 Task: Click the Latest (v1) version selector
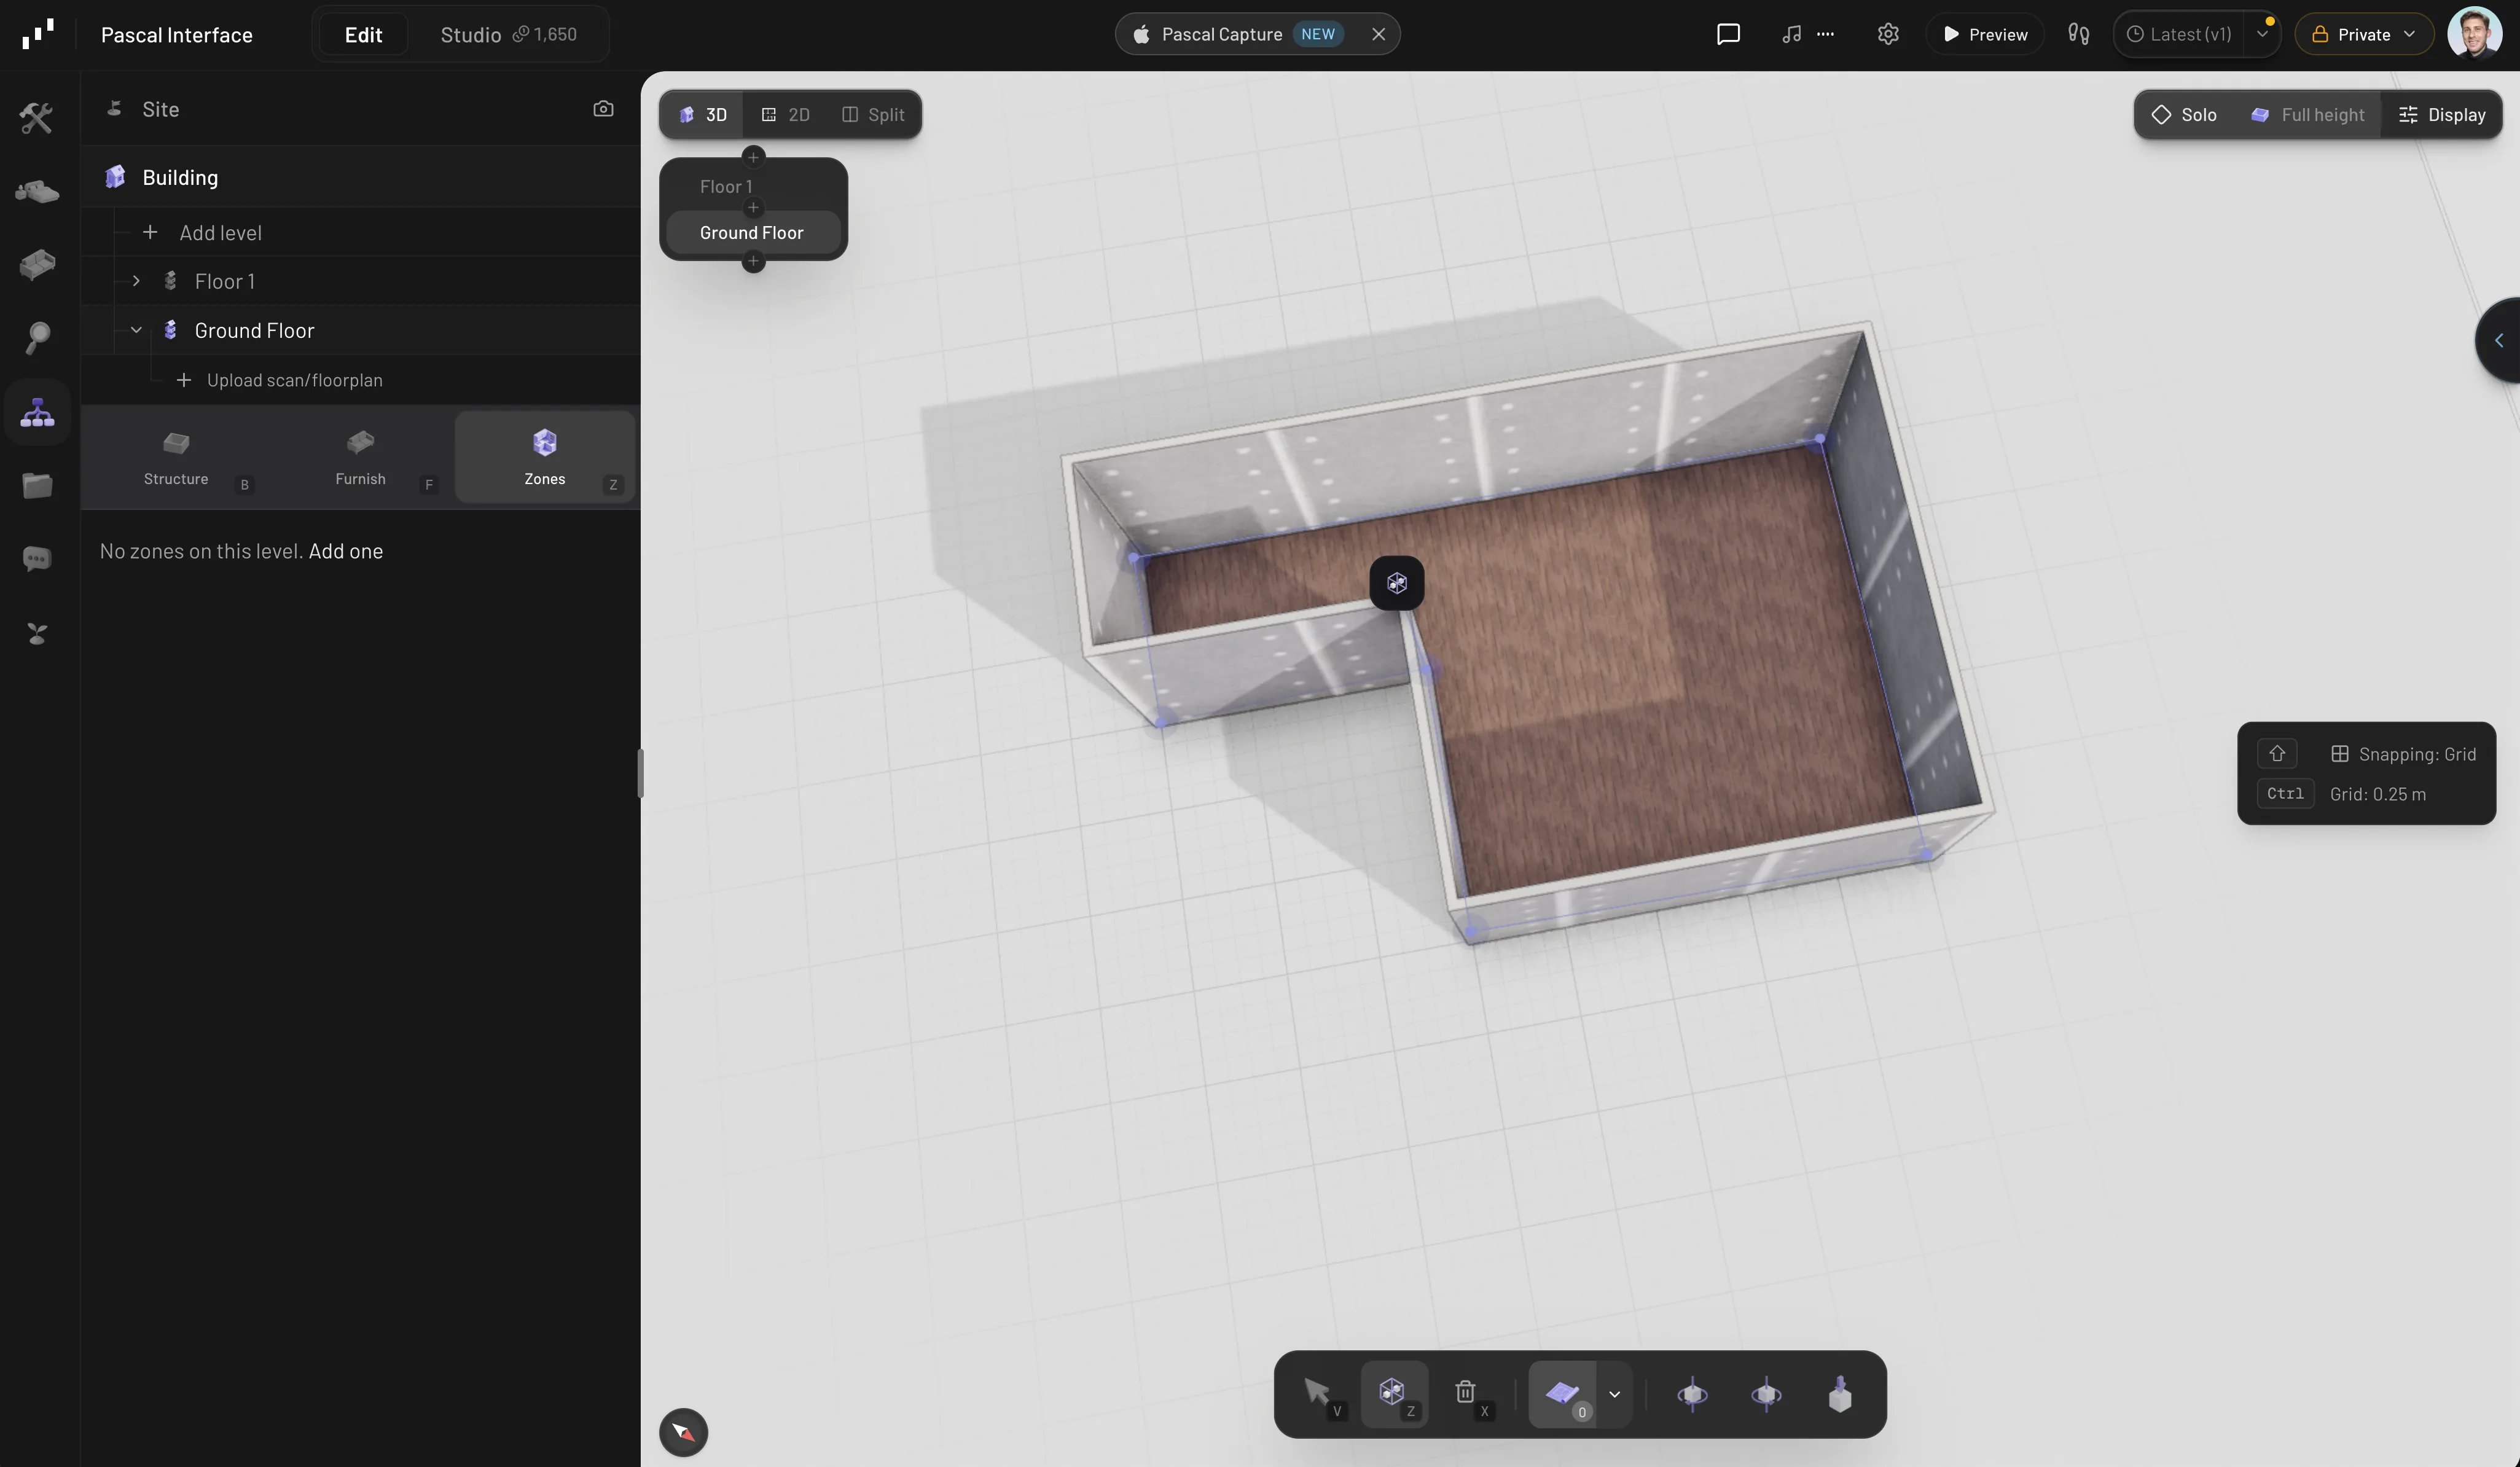2180,34
